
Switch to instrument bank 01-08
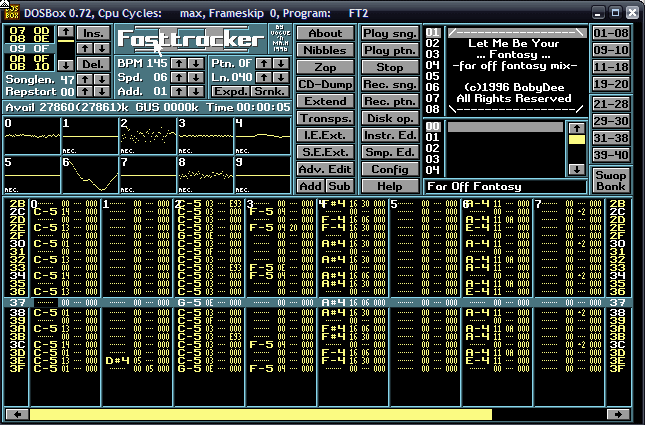611,33
